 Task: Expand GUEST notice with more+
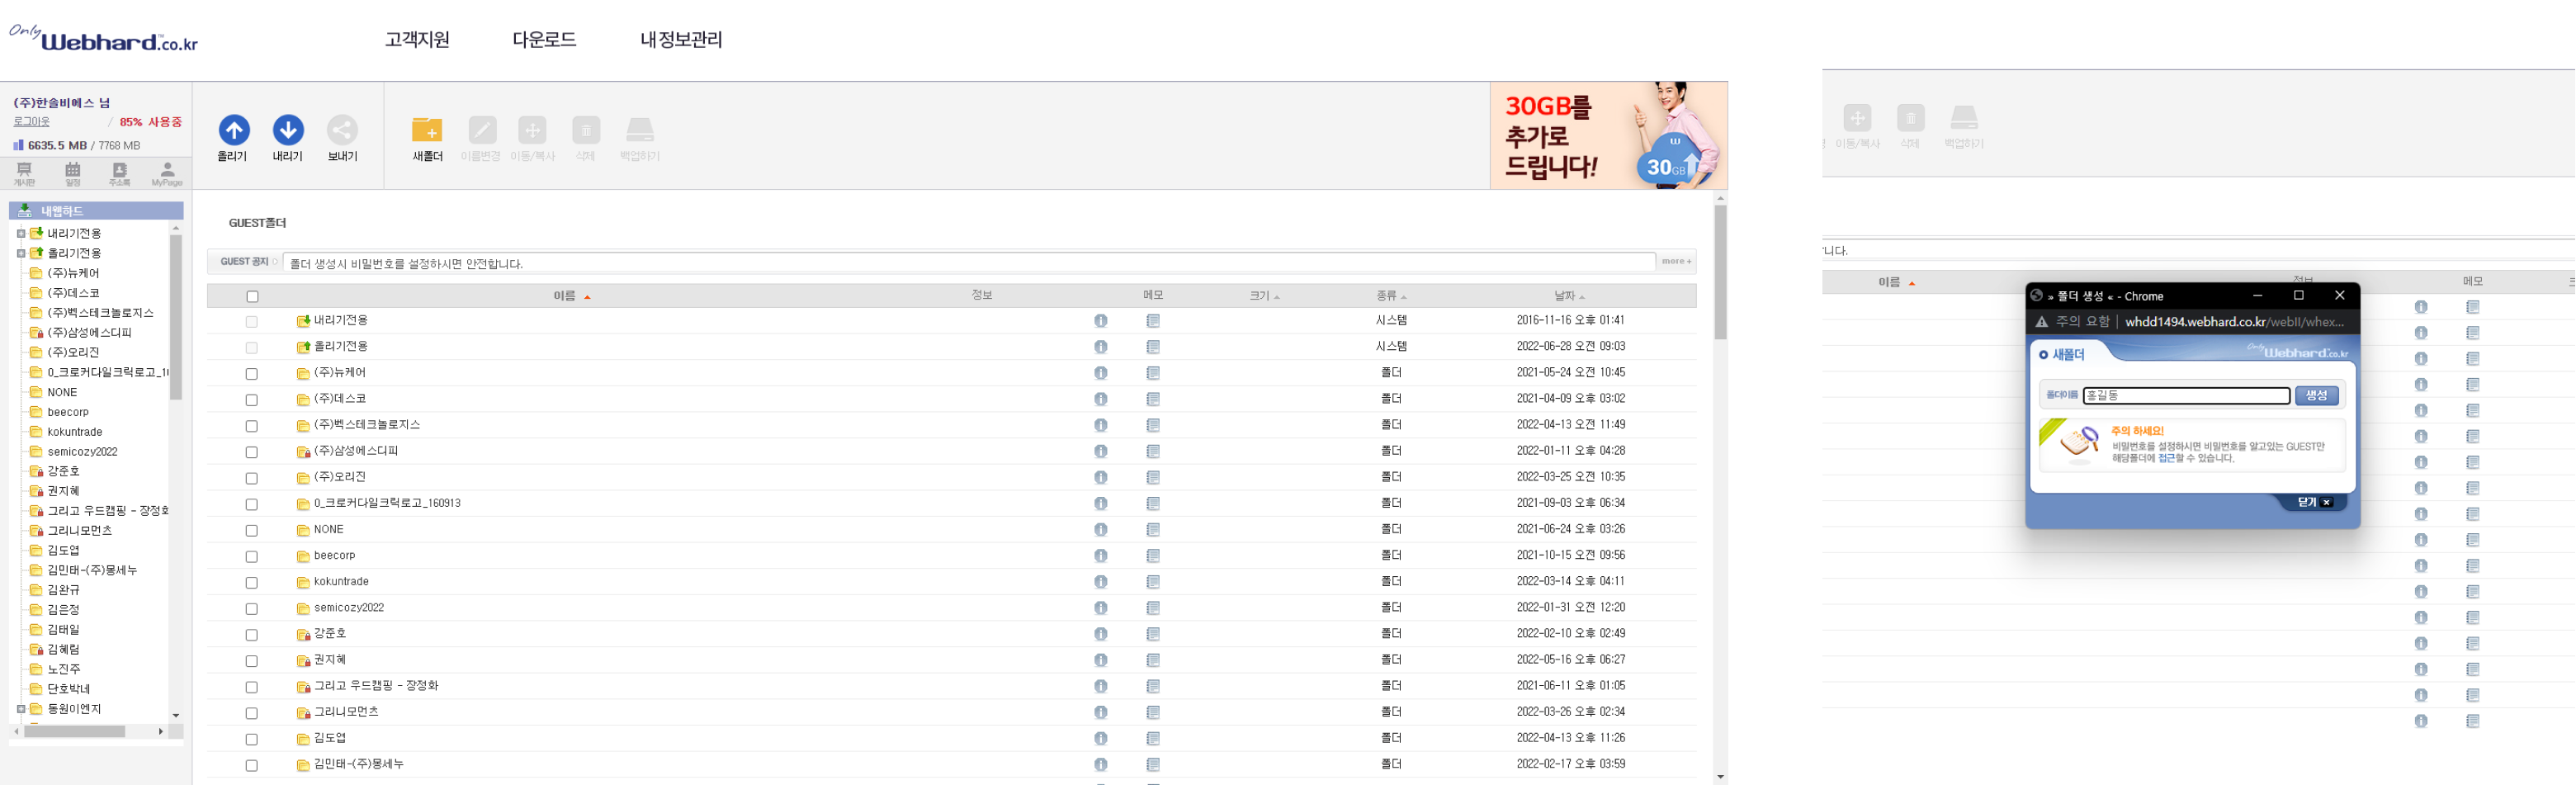1676,262
